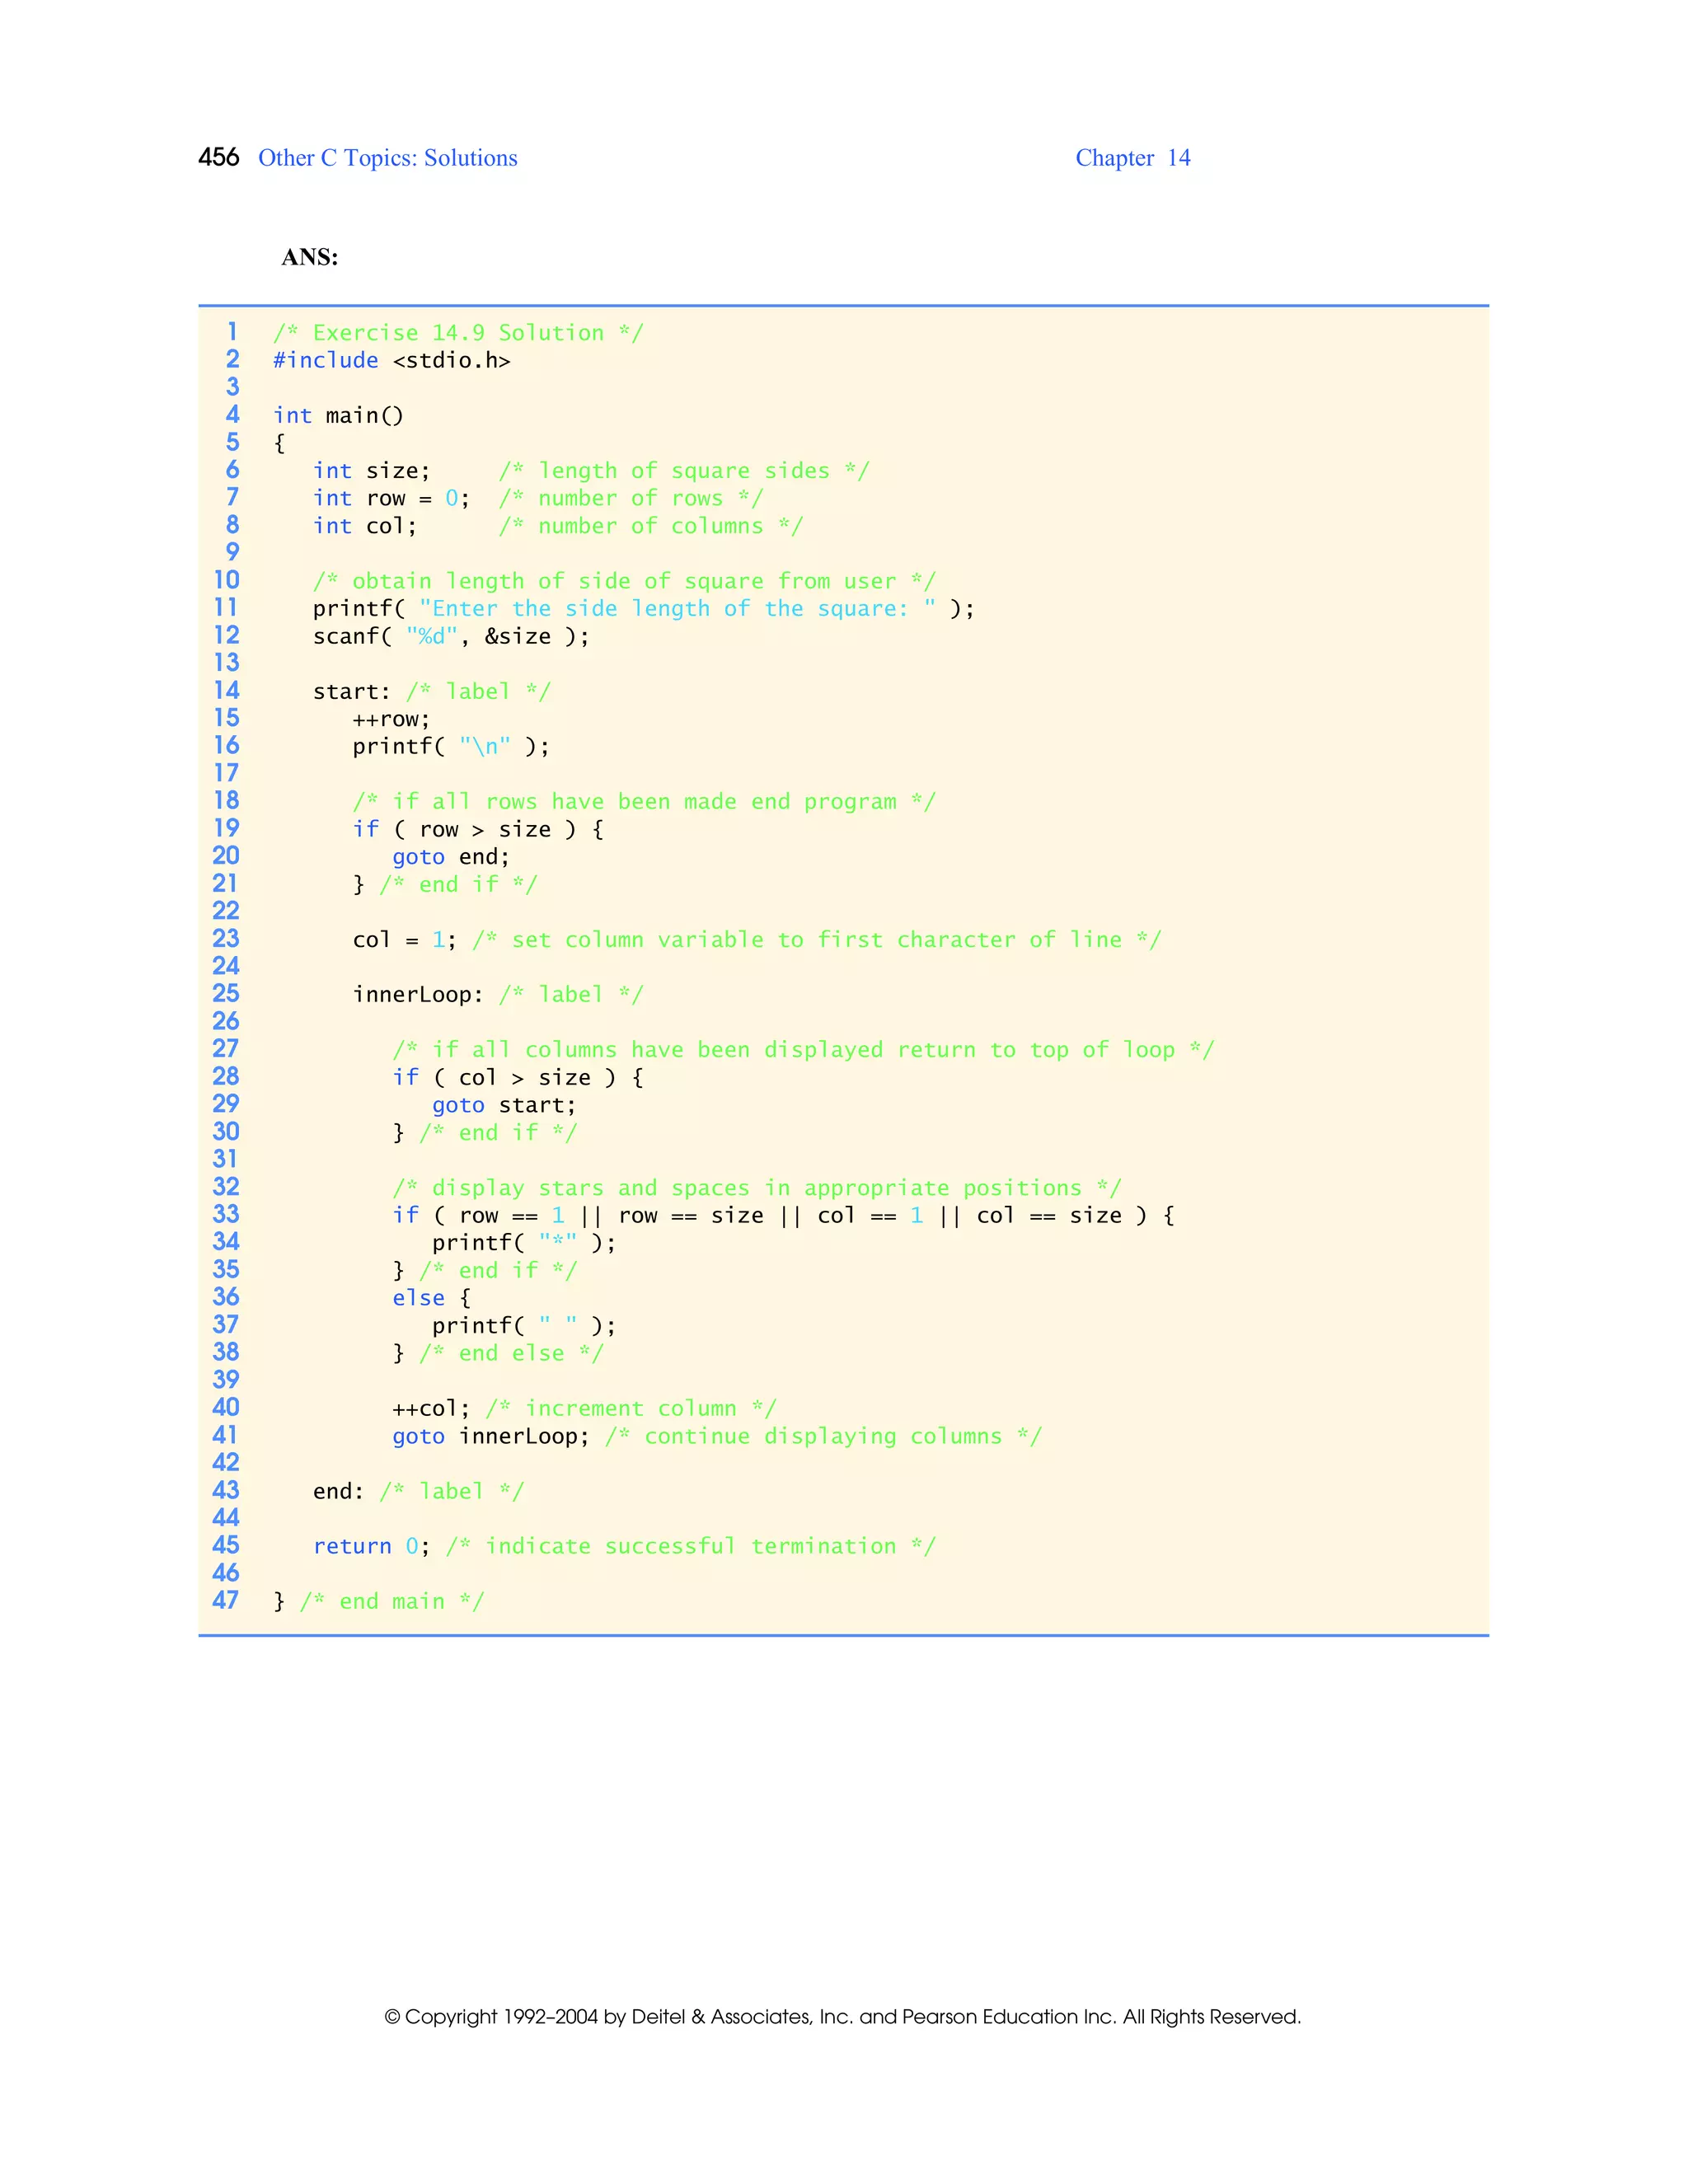This screenshot has width=1688, height=2184.
Task: Click the '++row;' statement
Action: [391, 720]
